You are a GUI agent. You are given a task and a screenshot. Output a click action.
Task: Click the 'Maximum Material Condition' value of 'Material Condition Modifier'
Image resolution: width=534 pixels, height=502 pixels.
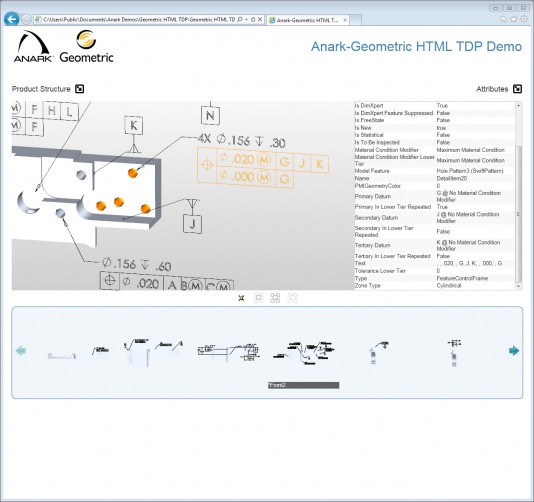point(470,150)
